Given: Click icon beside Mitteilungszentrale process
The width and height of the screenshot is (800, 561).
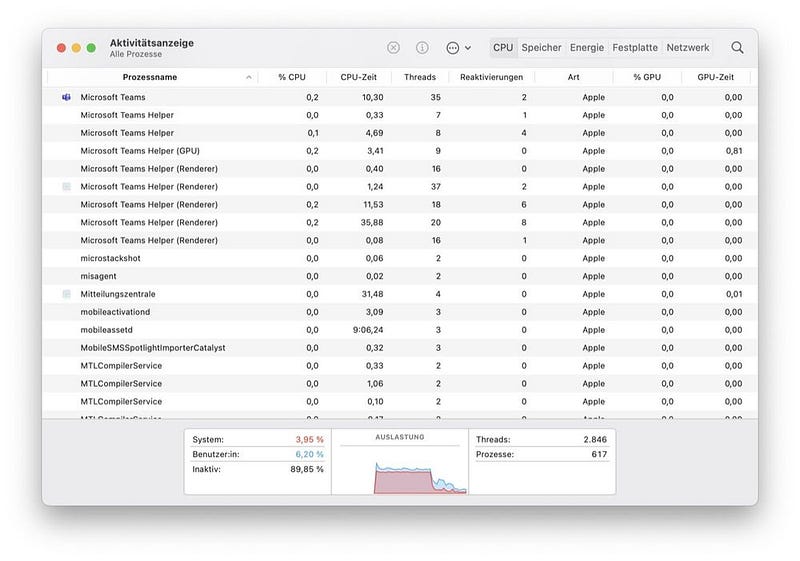Looking at the screenshot, I should point(66,294).
